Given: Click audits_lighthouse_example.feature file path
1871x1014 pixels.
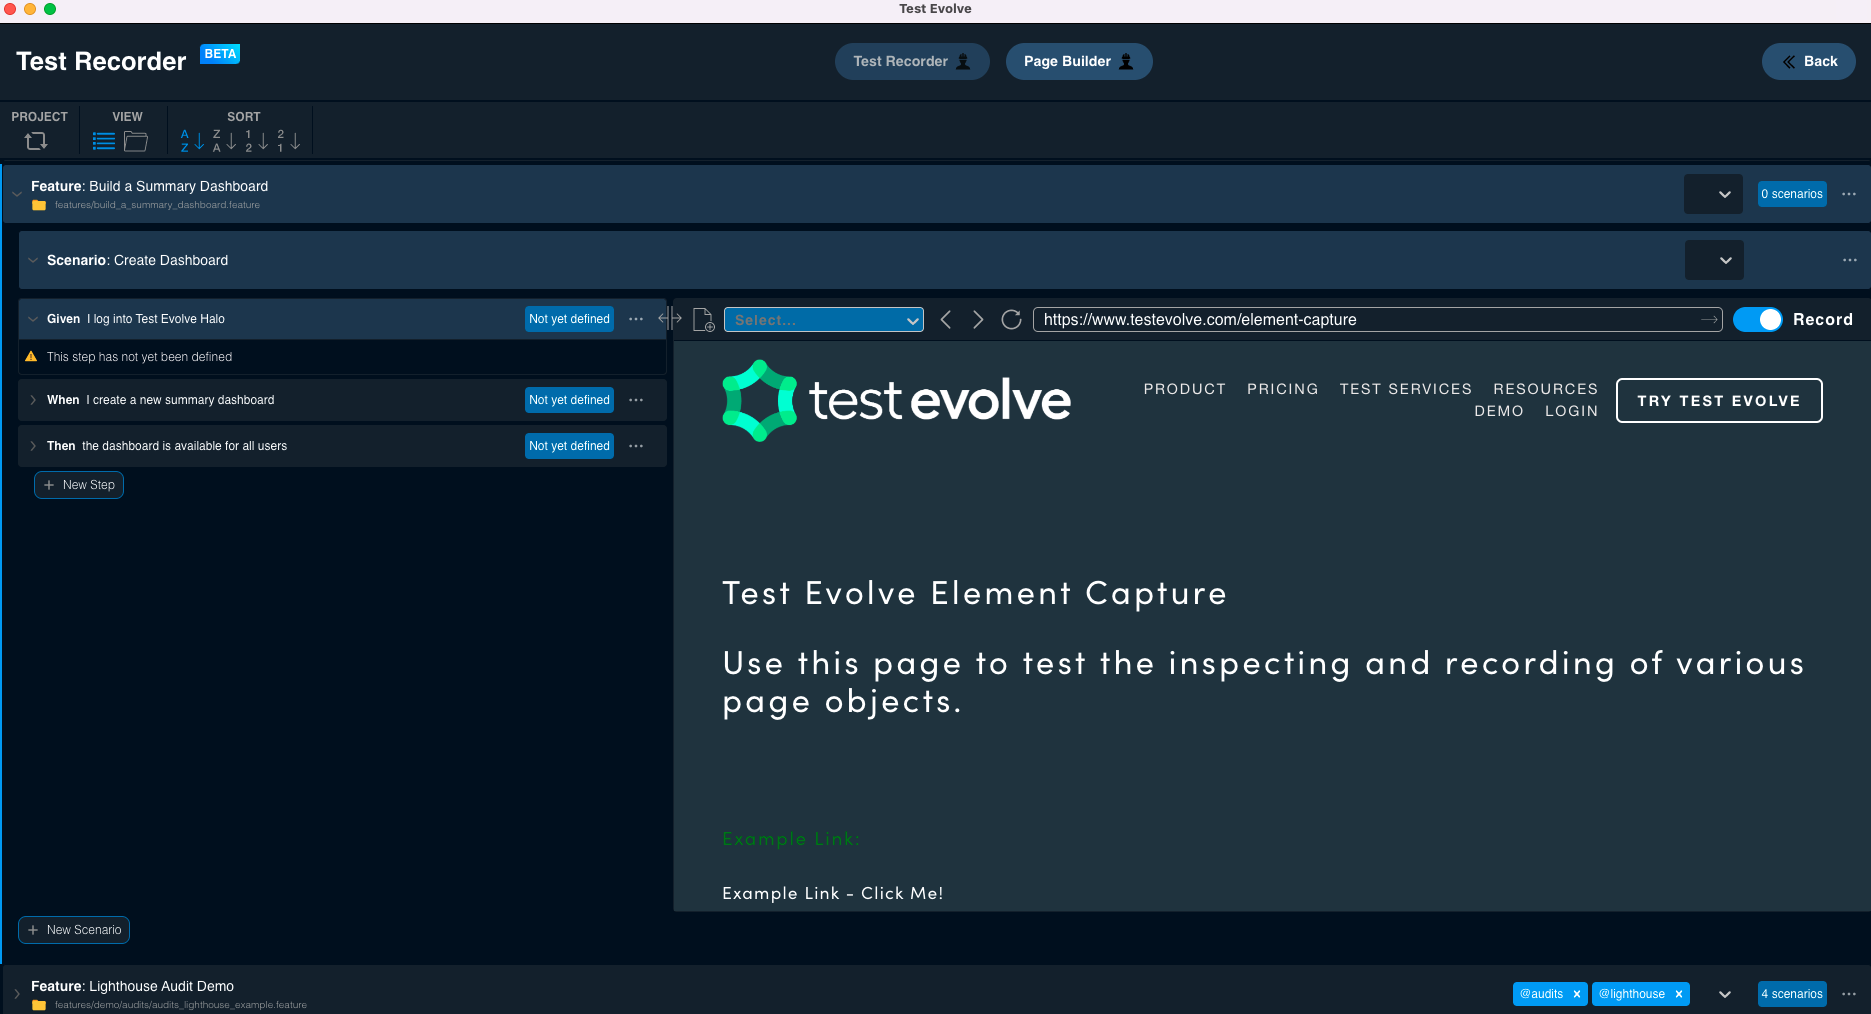Looking at the screenshot, I should (181, 1005).
